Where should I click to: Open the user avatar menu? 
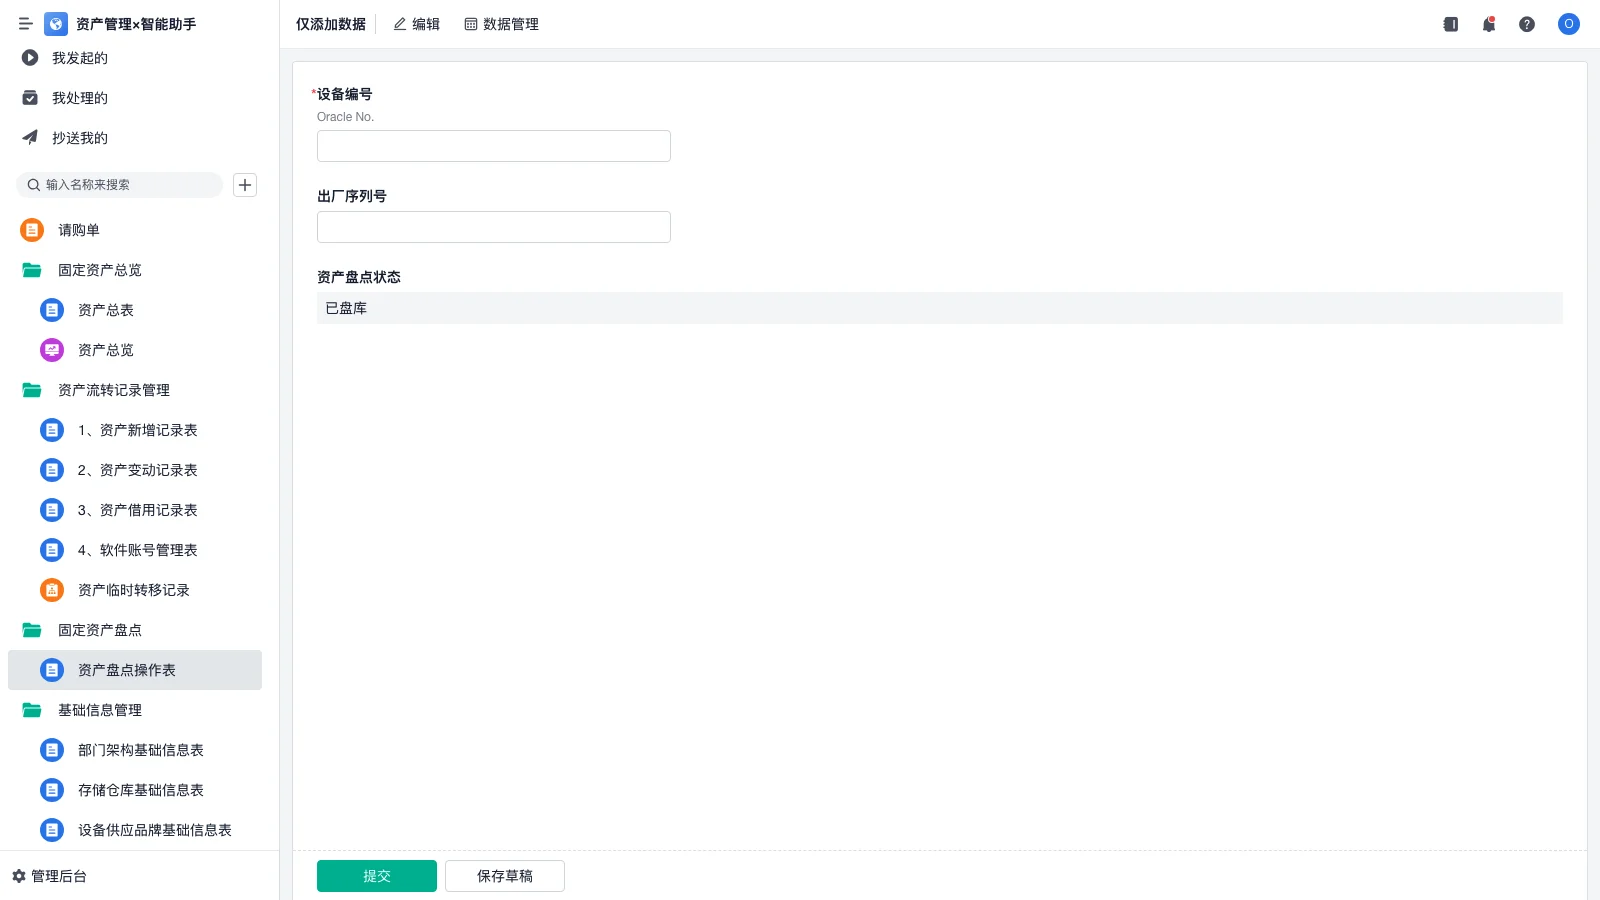click(x=1569, y=24)
